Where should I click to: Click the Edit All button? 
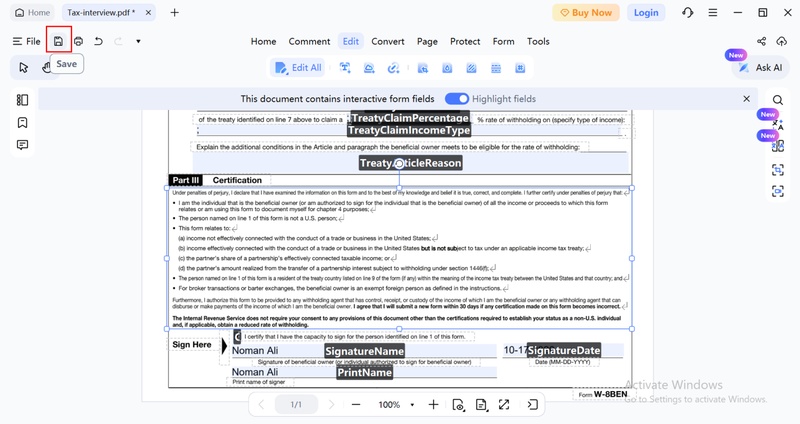pyautogui.click(x=298, y=68)
